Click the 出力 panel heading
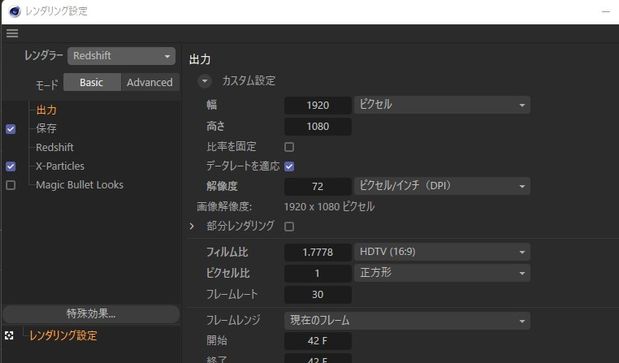619x363 pixels. pyautogui.click(x=200, y=60)
